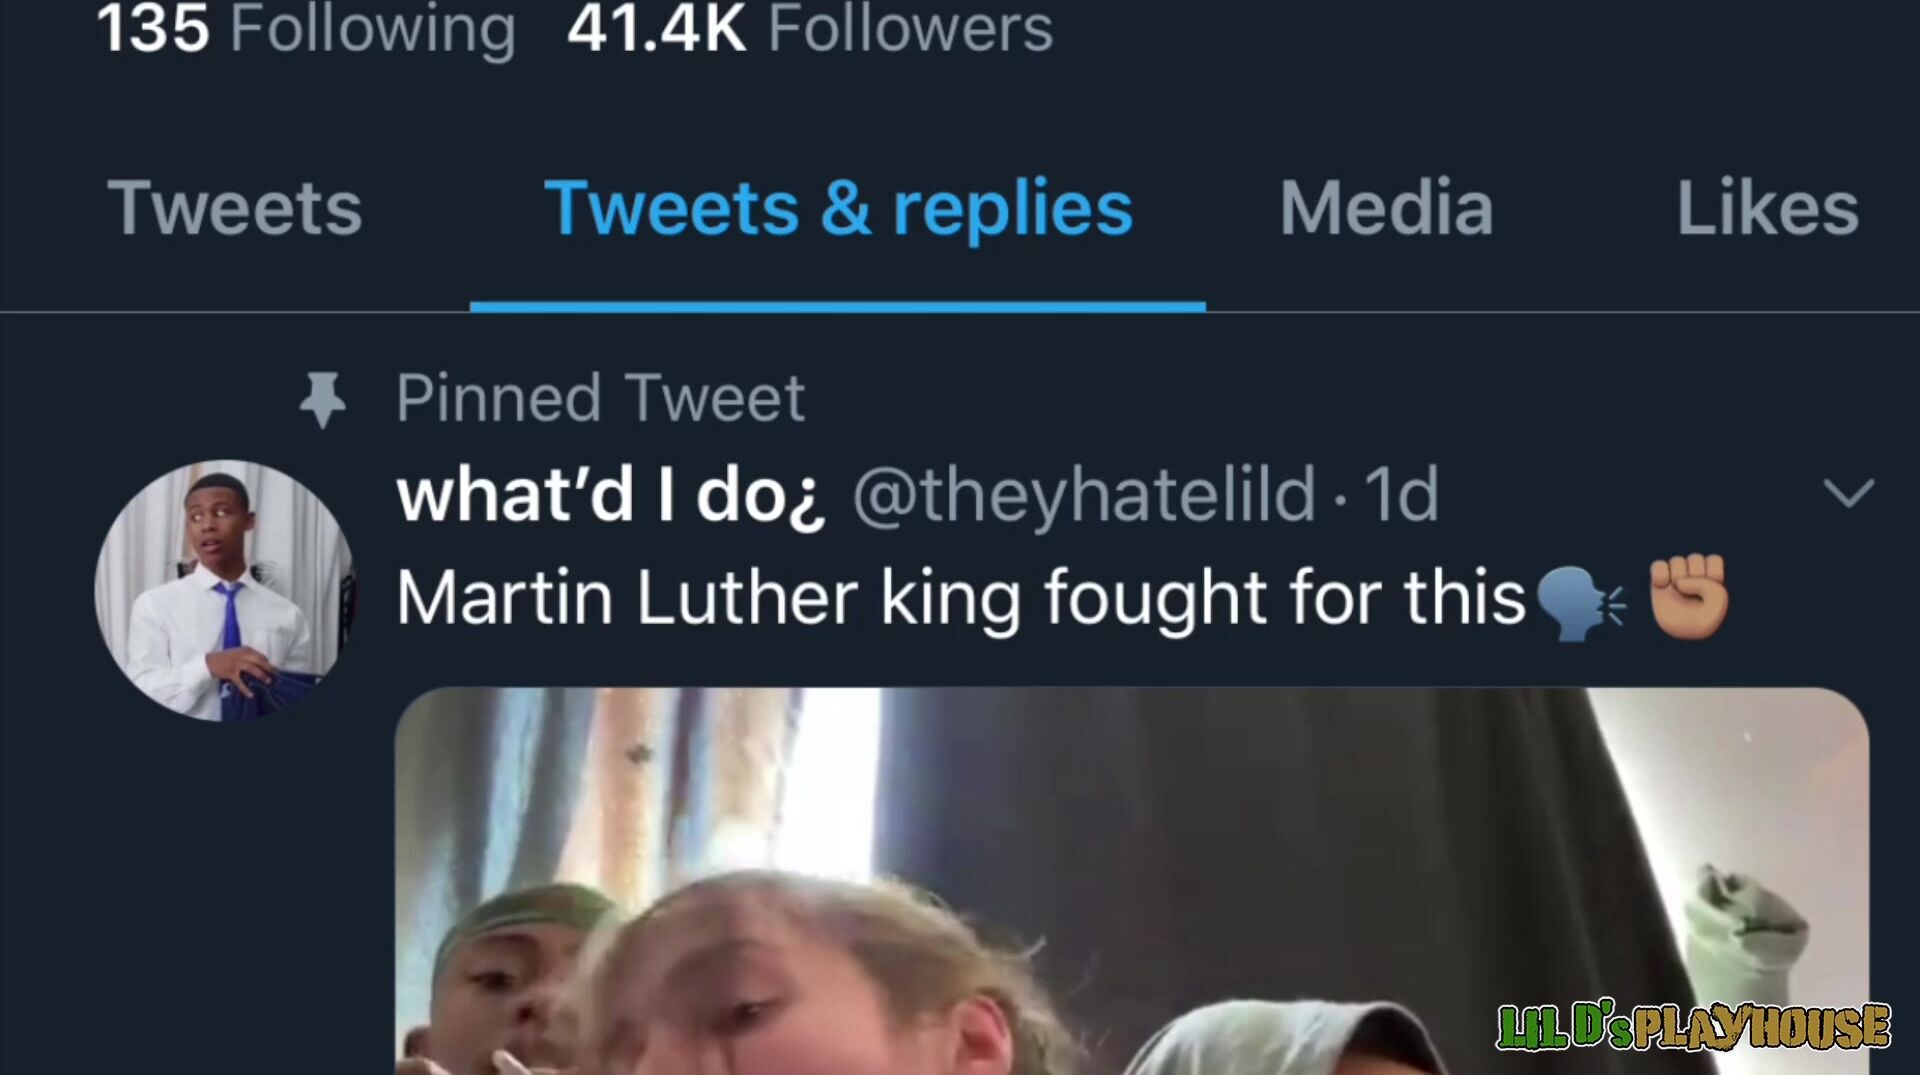Open the 41.4K Followers list
This screenshot has width=1920, height=1075.
[809, 28]
